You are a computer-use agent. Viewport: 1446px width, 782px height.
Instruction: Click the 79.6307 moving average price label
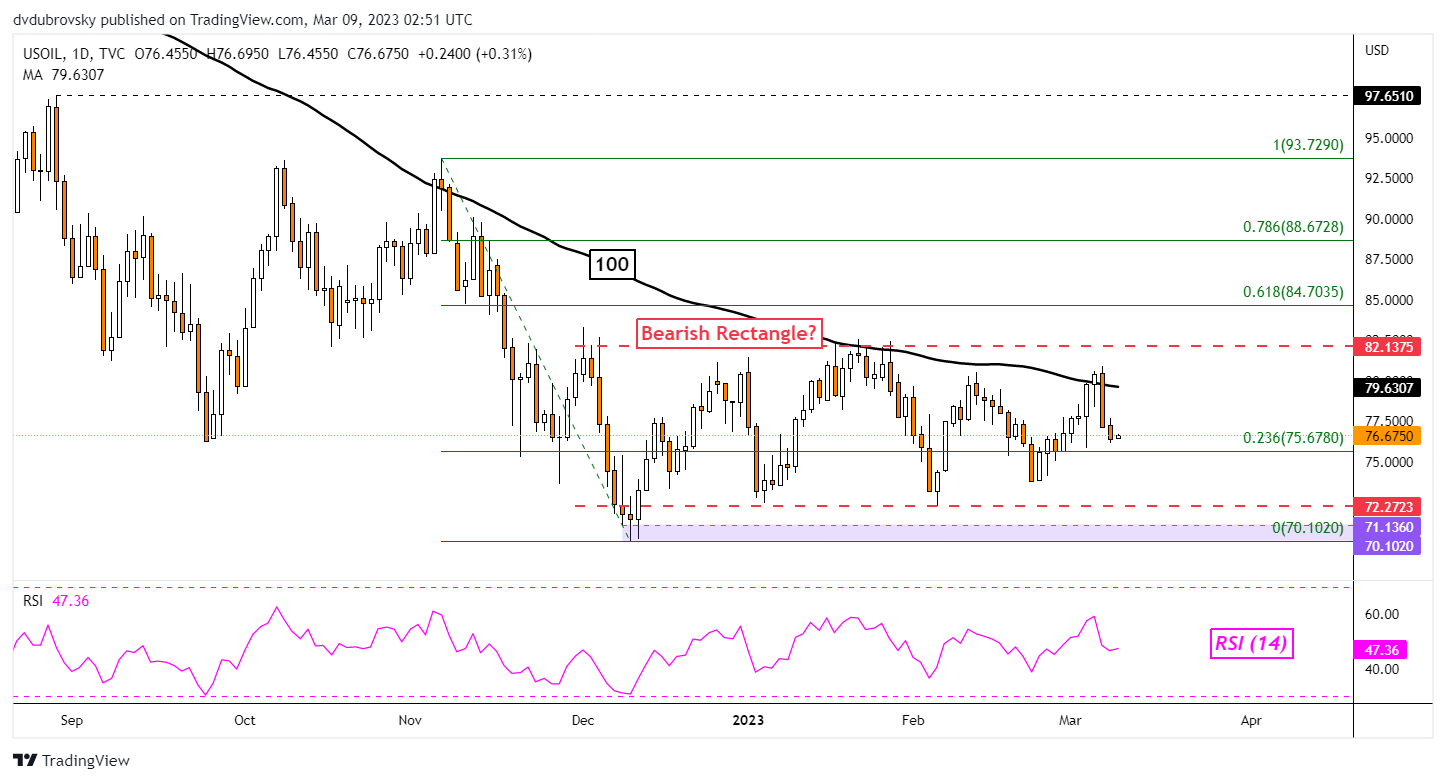coord(1388,387)
